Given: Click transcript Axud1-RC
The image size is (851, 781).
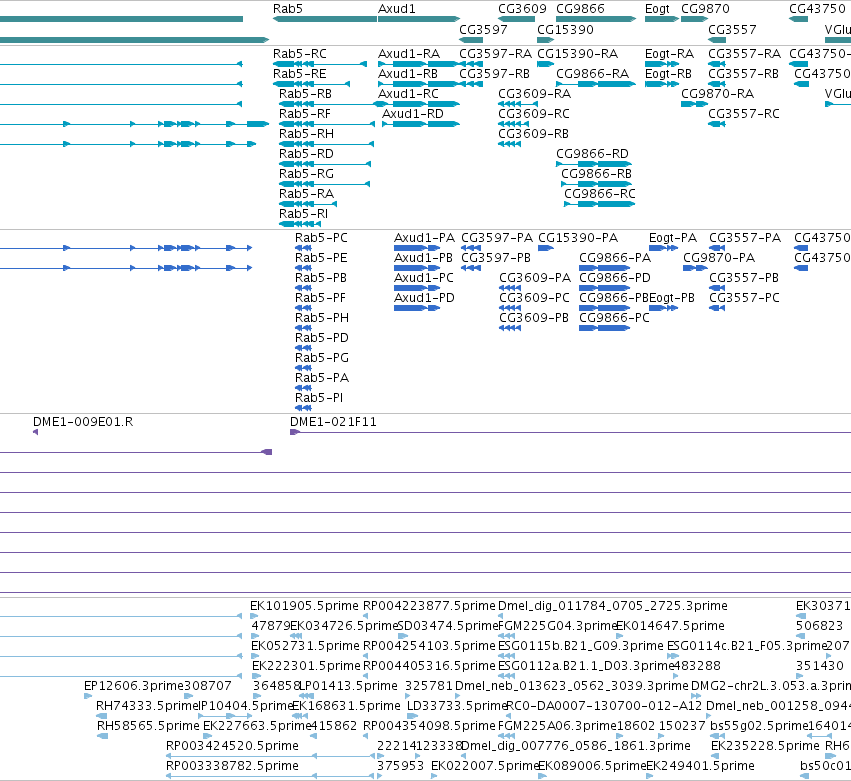Looking at the screenshot, I should click(x=408, y=94).
